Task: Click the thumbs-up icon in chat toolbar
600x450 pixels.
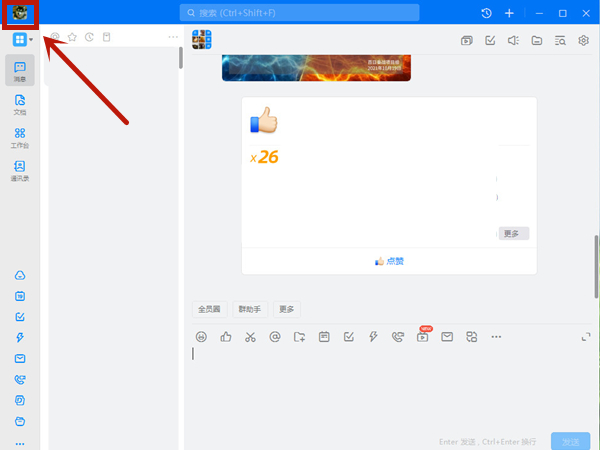Action: pos(226,337)
